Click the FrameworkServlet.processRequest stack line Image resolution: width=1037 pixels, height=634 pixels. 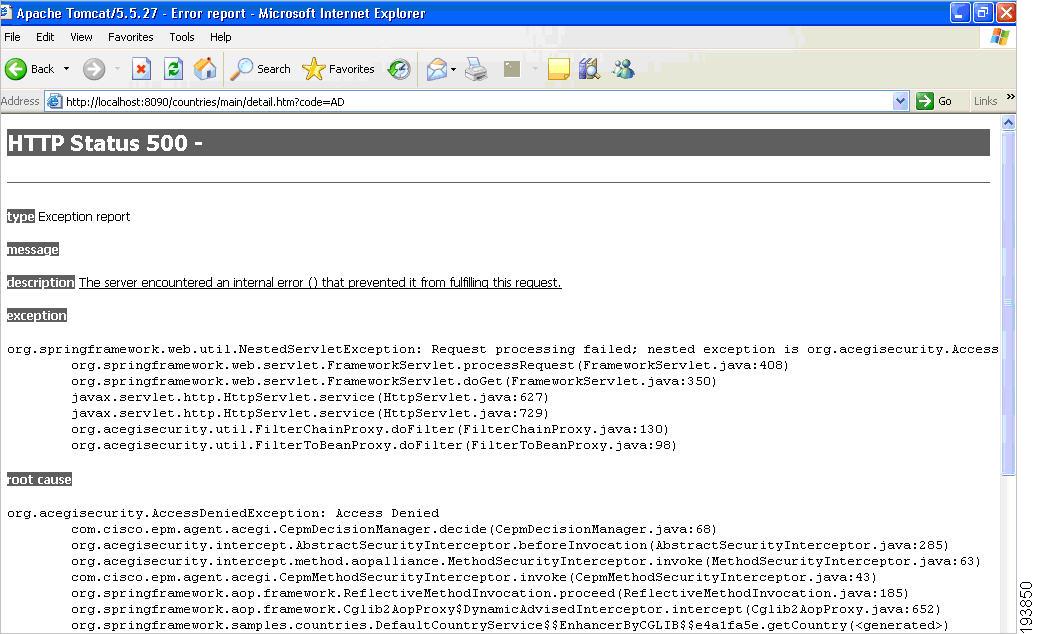point(430,365)
